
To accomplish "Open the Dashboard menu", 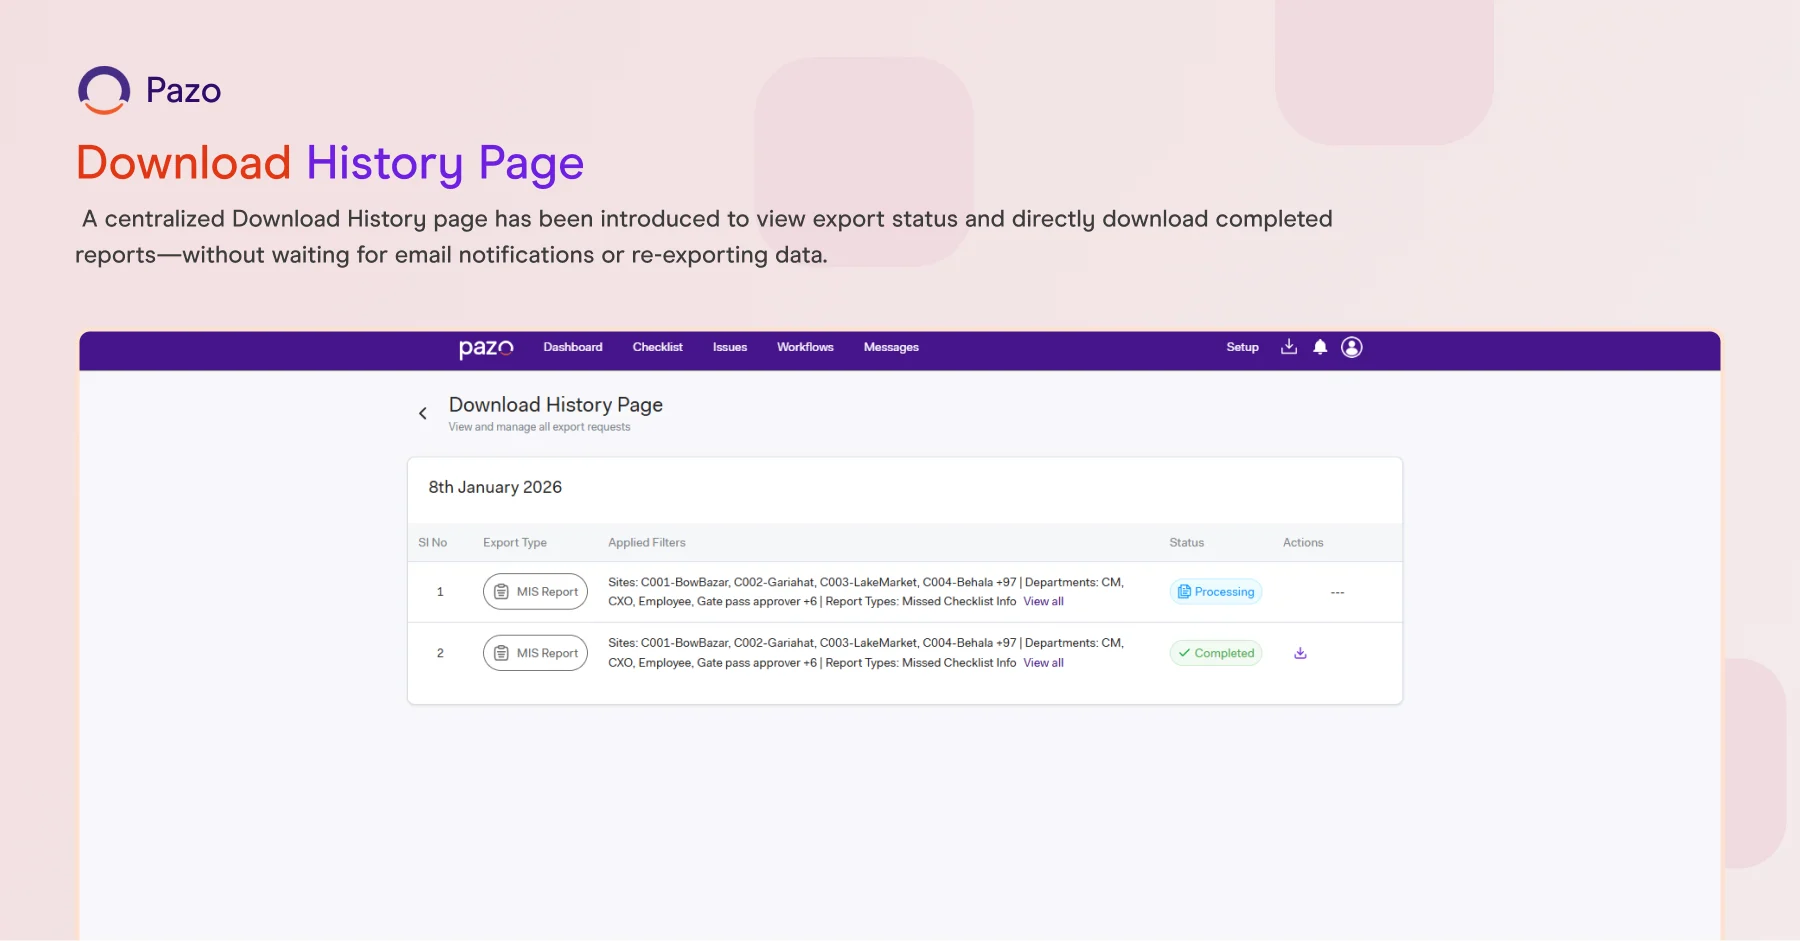I will coord(573,347).
